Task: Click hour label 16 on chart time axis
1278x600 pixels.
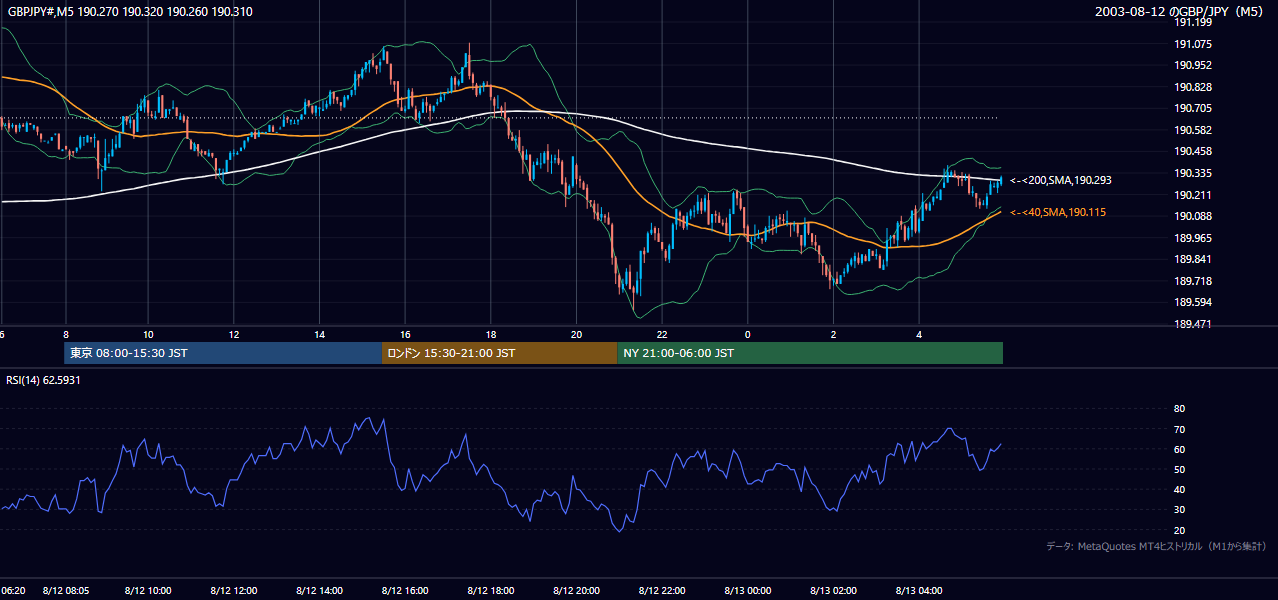Action: point(405,334)
